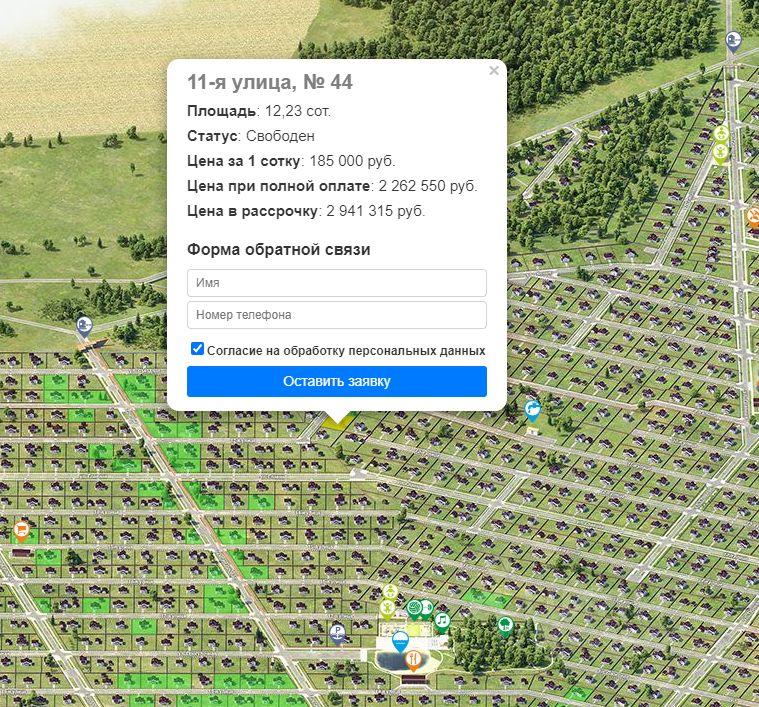The image size is (759, 707).
Task: Select the blue pond water marker
Action: coord(400,641)
